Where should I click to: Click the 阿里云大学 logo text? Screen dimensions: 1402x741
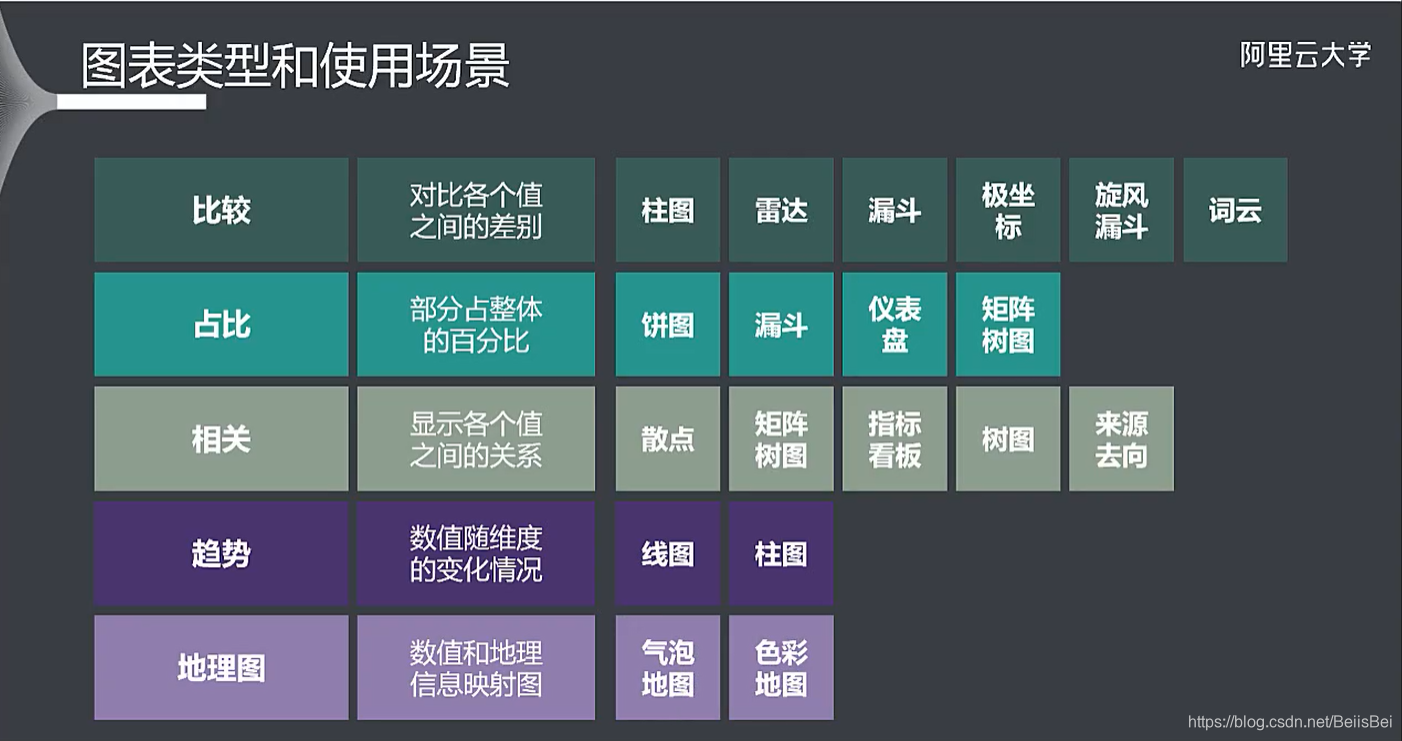coord(1305,57)
